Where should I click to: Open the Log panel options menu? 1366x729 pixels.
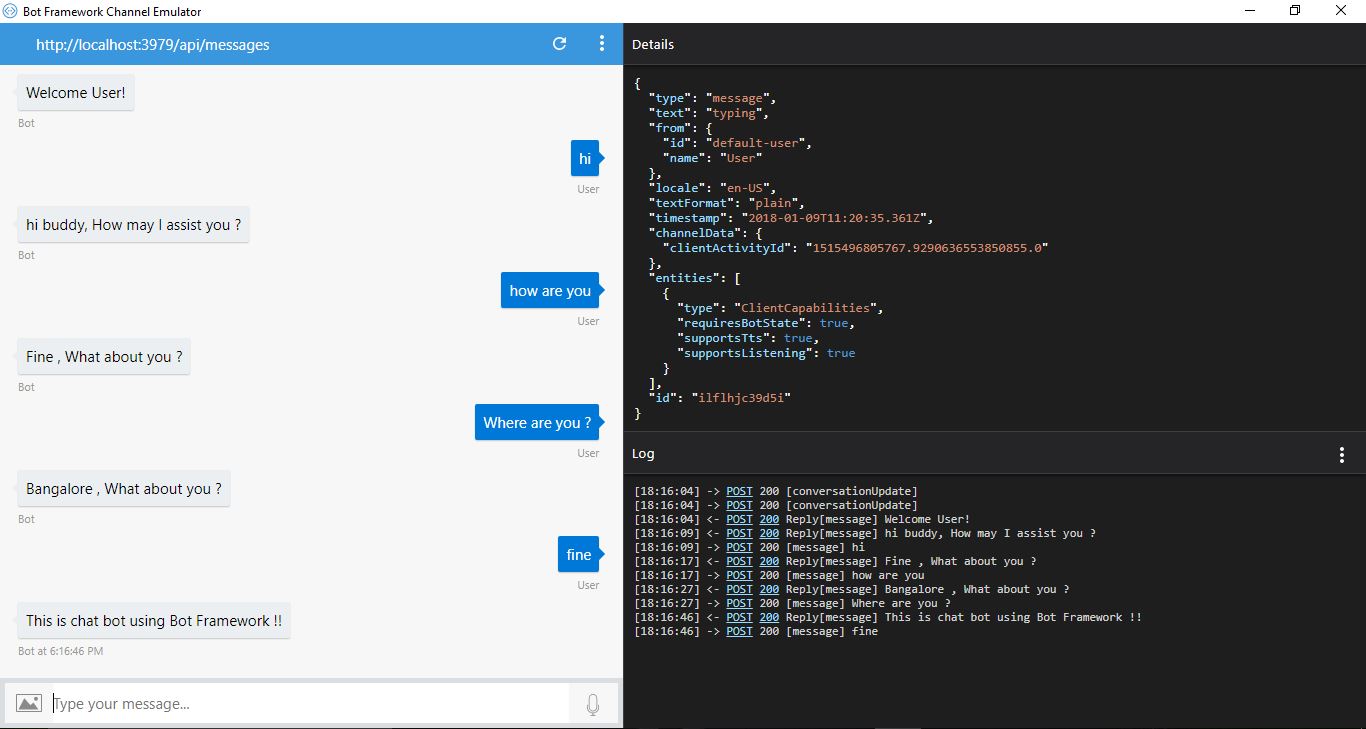(1342, 455)
